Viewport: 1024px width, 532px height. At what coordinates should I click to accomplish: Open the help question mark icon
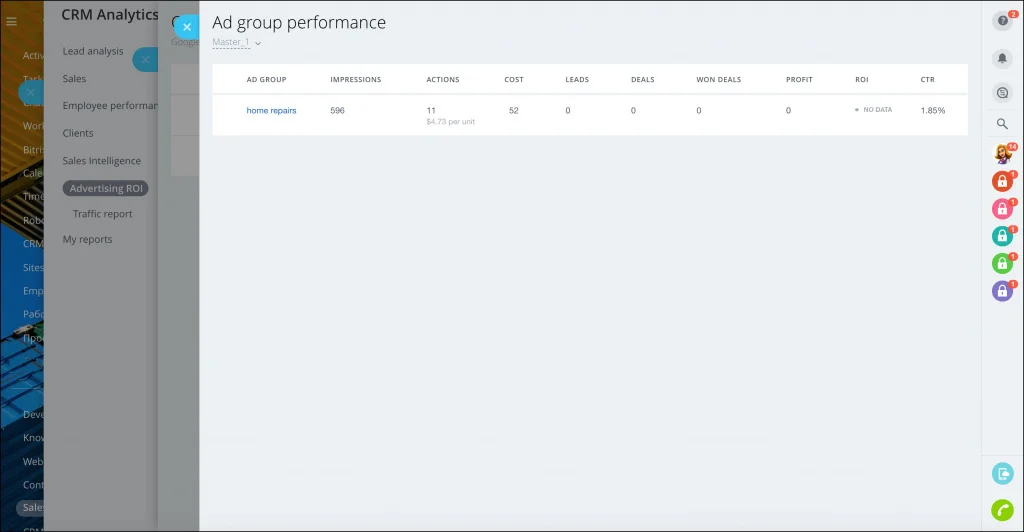[1002, 21]
